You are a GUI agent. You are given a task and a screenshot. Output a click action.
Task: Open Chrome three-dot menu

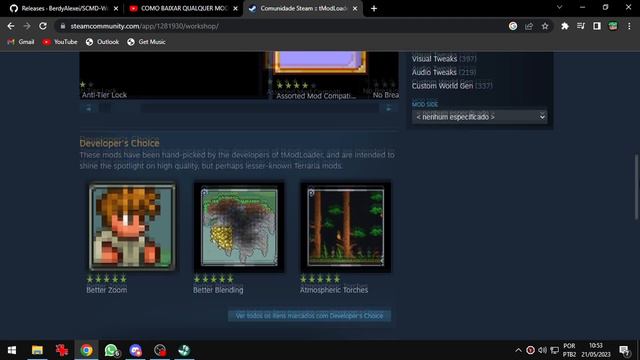point(629,26)
